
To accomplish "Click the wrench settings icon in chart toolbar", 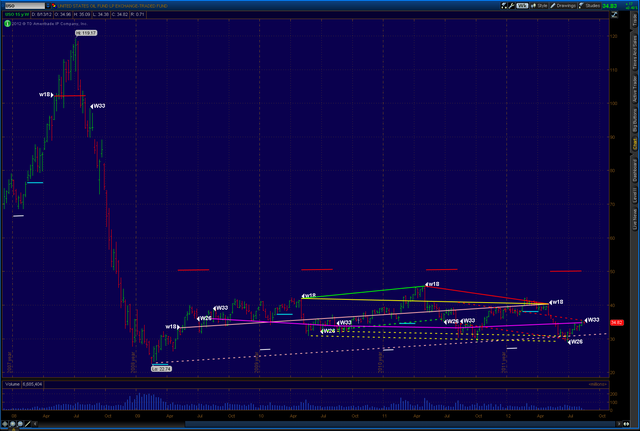I will (514, 6).
